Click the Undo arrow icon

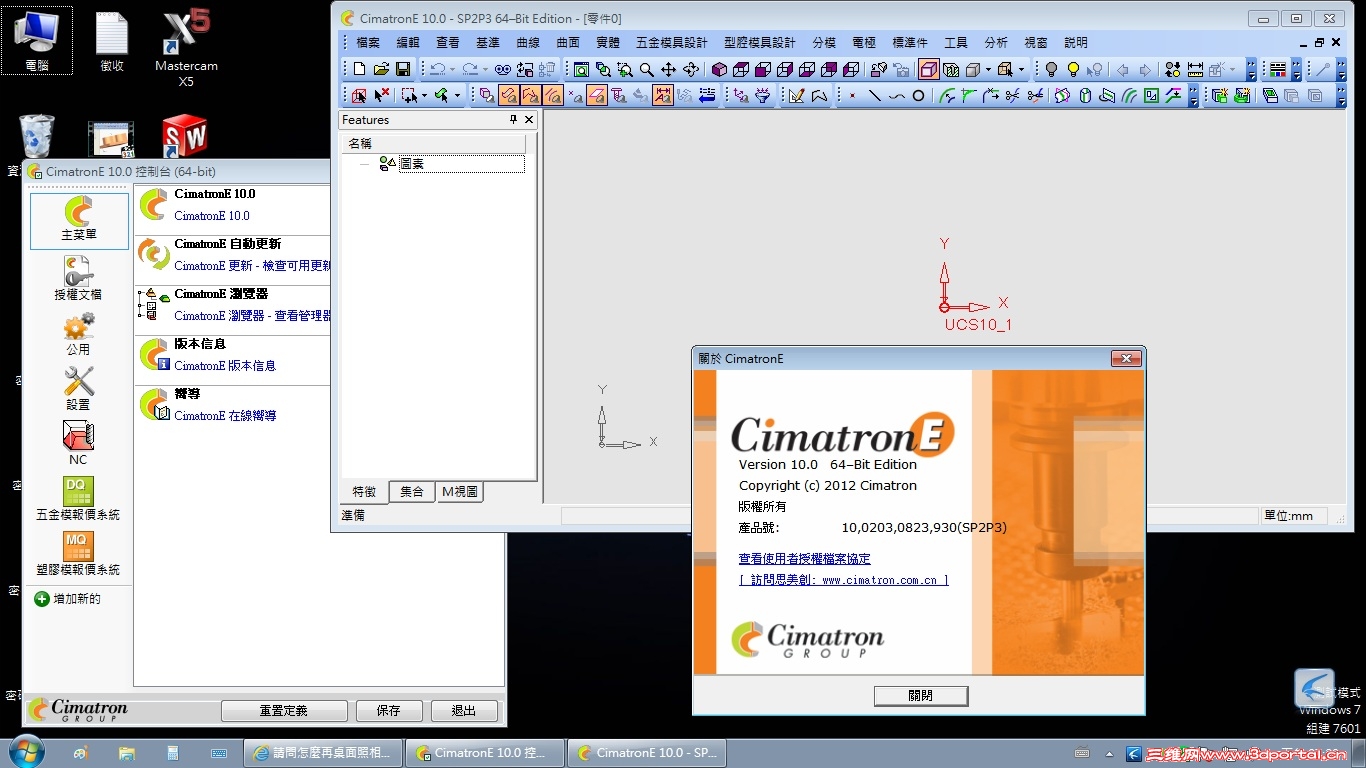coord(438,69)
